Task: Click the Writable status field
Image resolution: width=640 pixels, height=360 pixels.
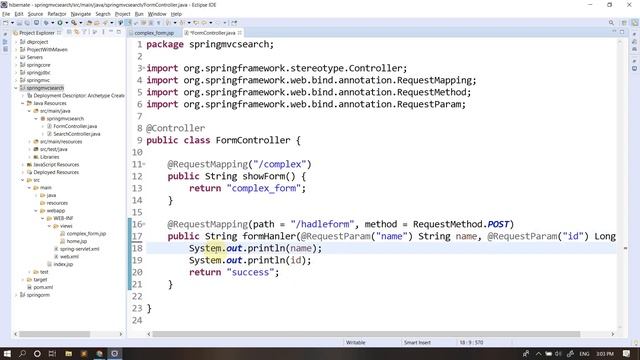Action: click(356, 342)
